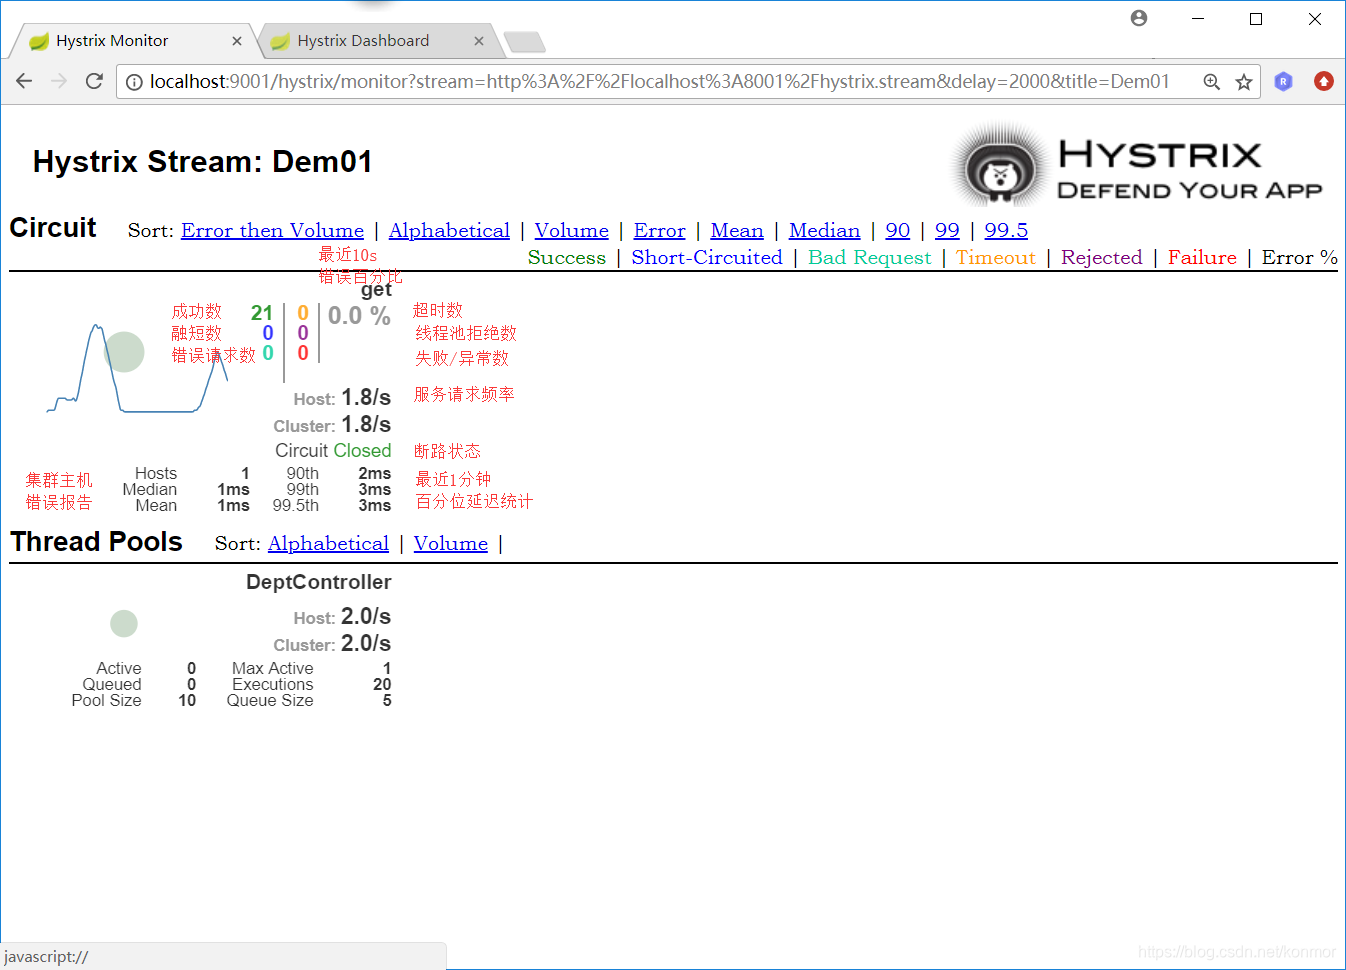The height and width of the screenshot is (970, 1346).
Task: Open a new browser tab
Action: tap(524, 42)
